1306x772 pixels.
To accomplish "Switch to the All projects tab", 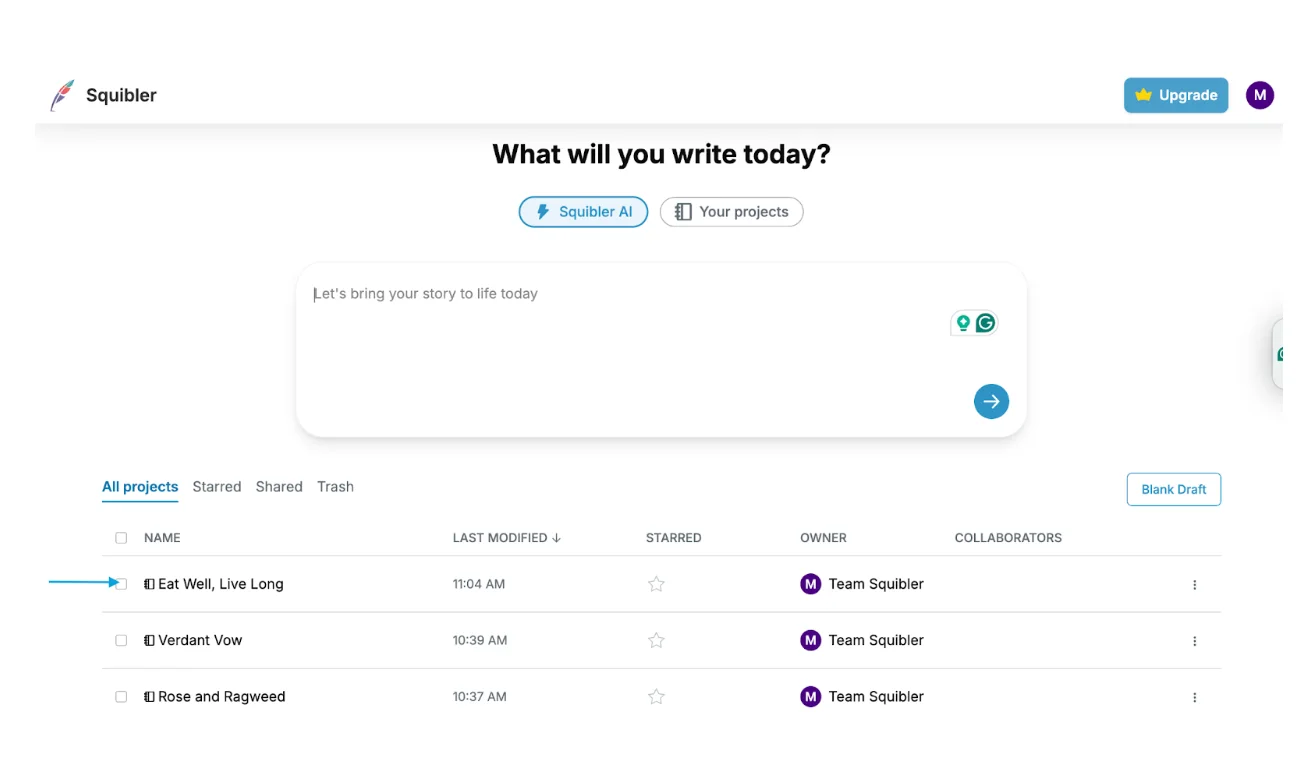I will pos(140,487).
